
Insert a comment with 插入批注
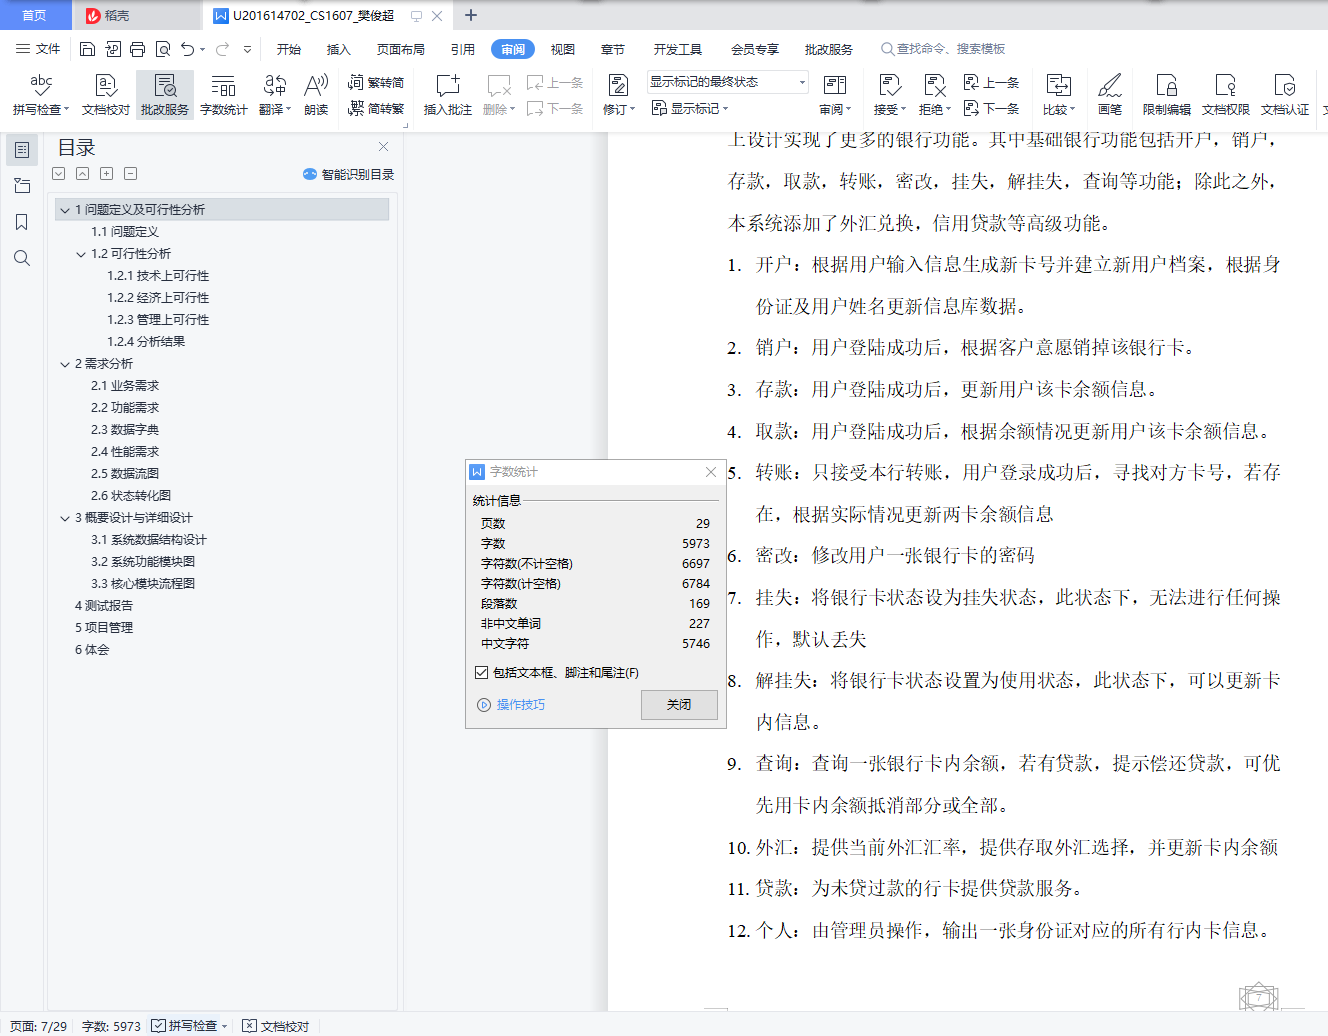[x=447, y=95]
